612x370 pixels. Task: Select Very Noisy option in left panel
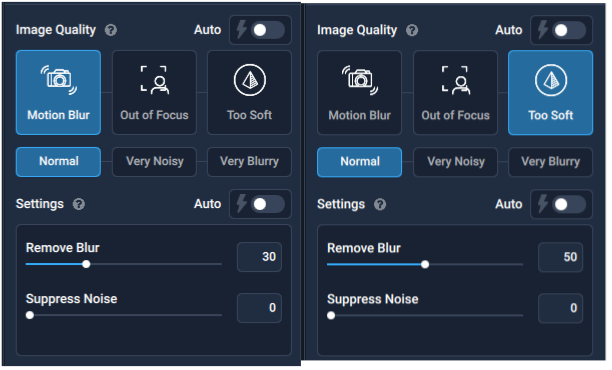(x=154, y=162)
